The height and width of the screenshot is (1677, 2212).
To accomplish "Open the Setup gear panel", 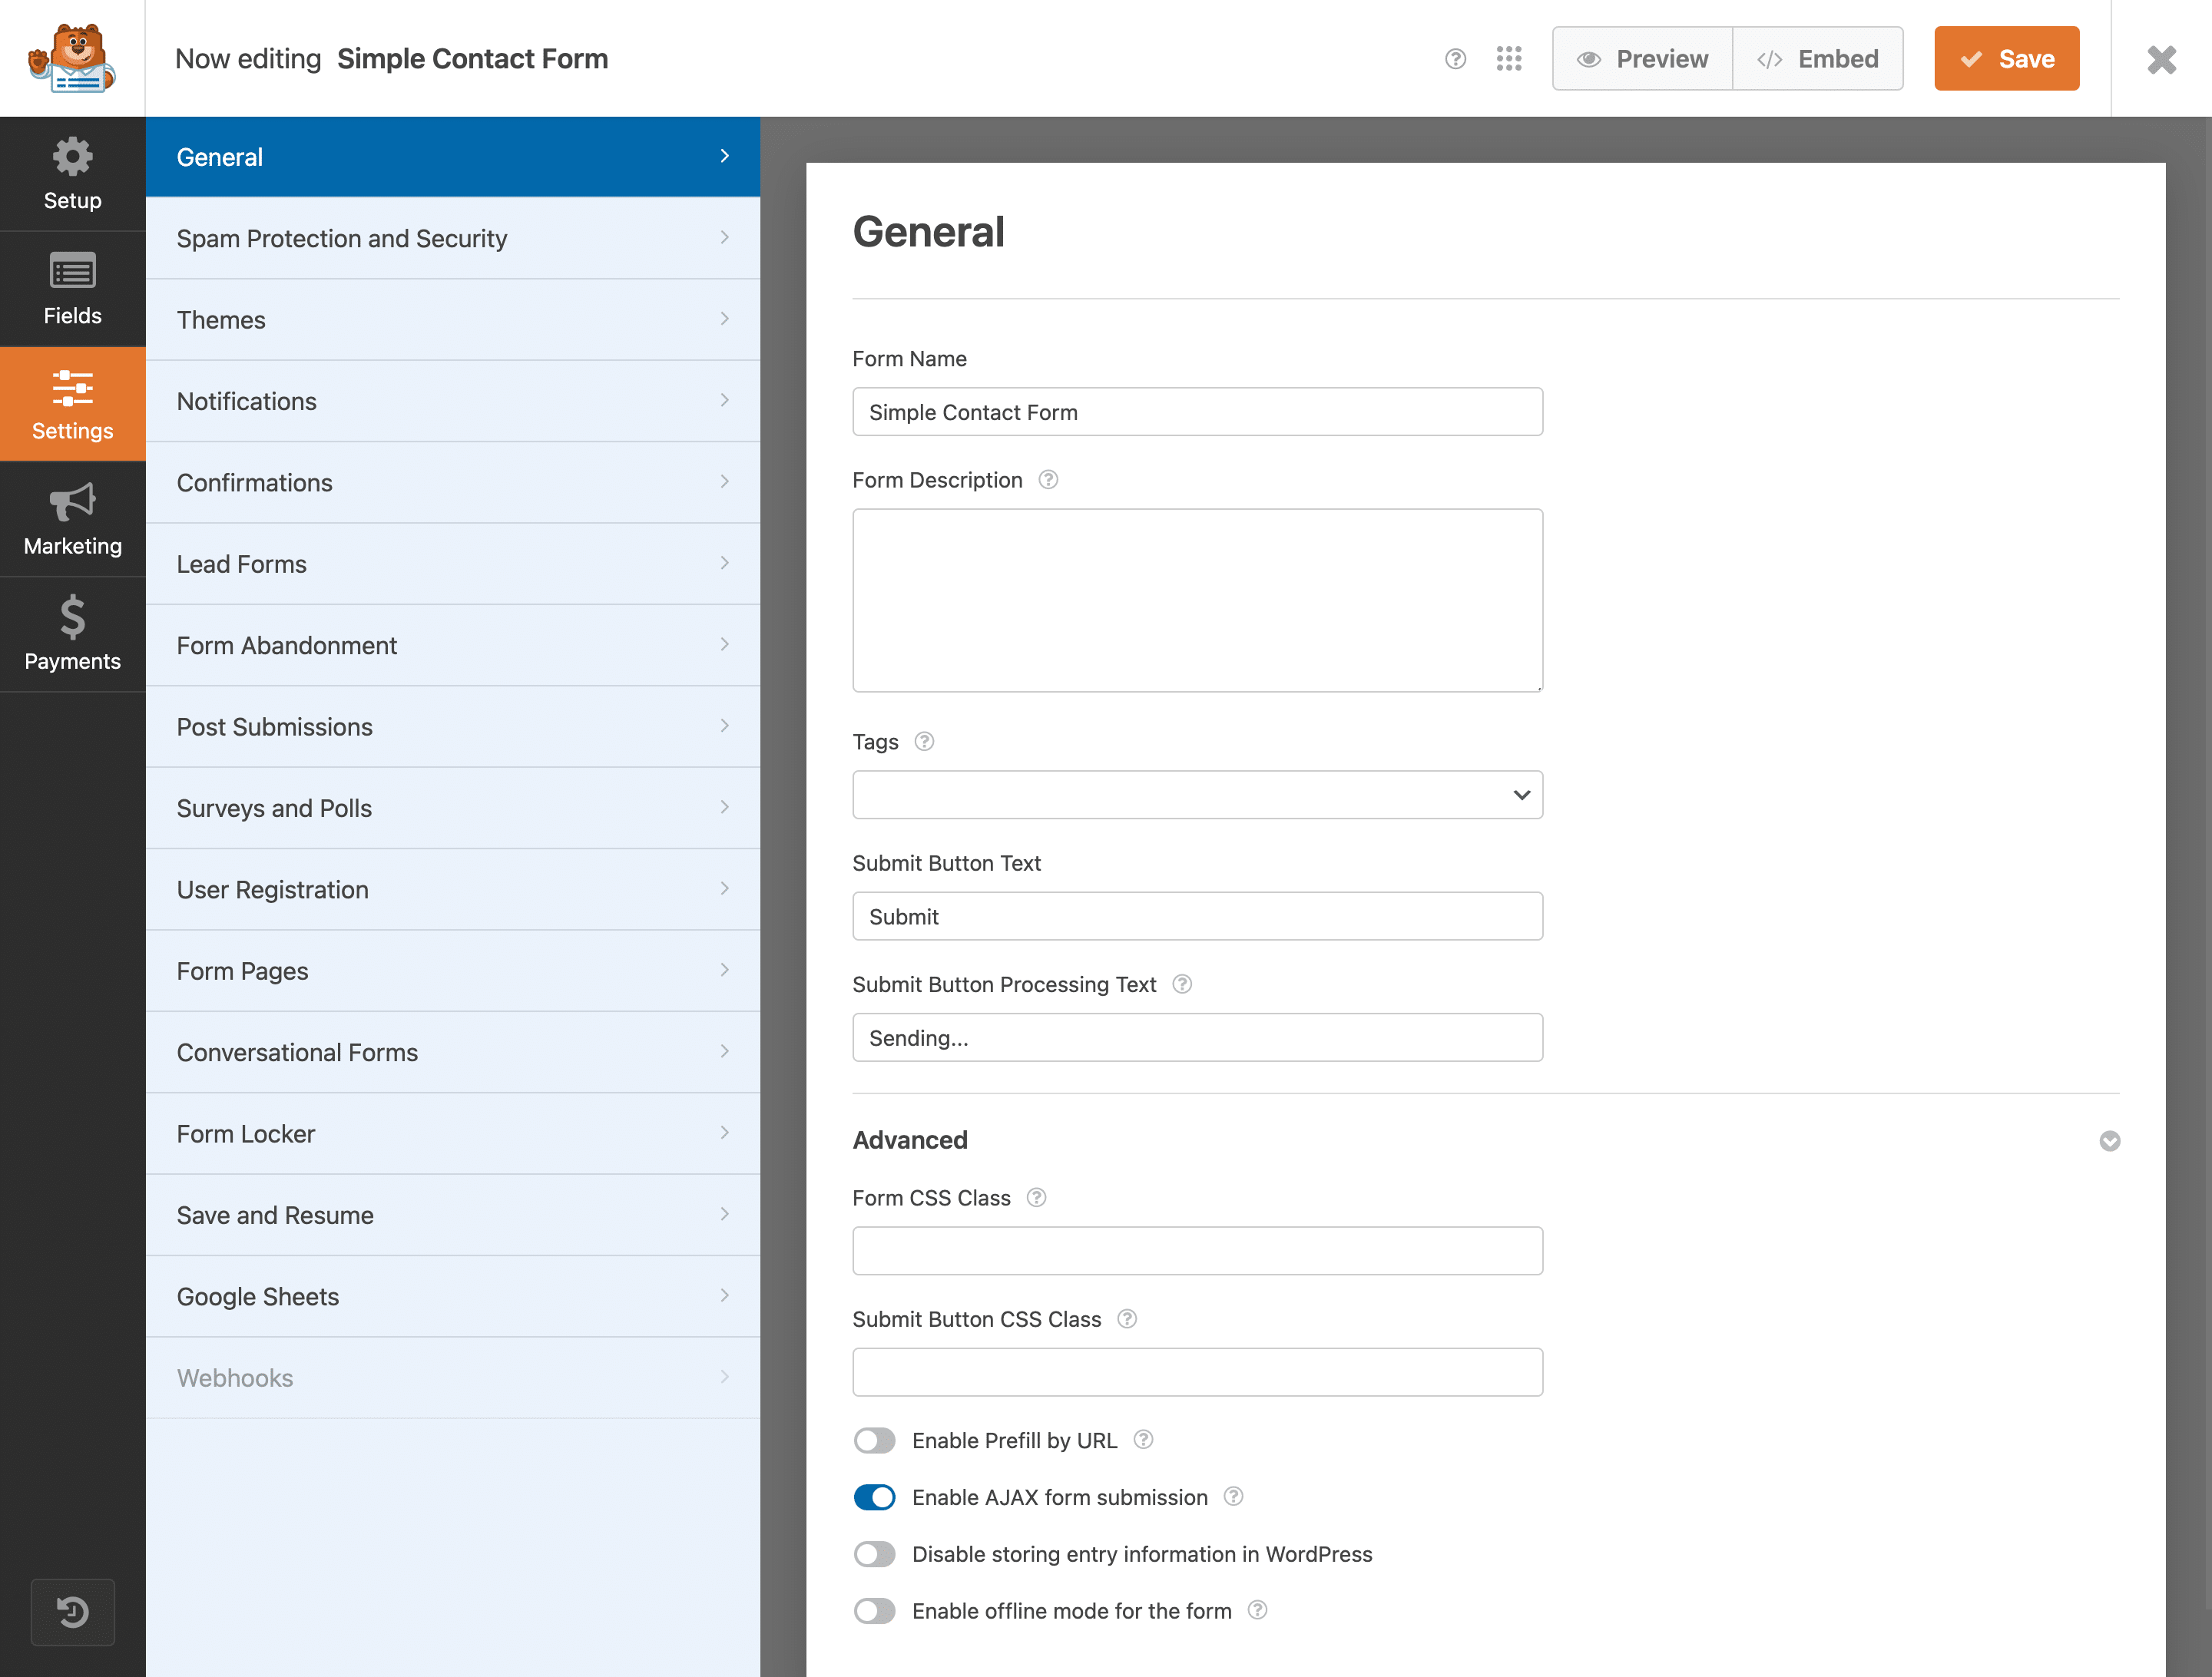I will point(72,174).
